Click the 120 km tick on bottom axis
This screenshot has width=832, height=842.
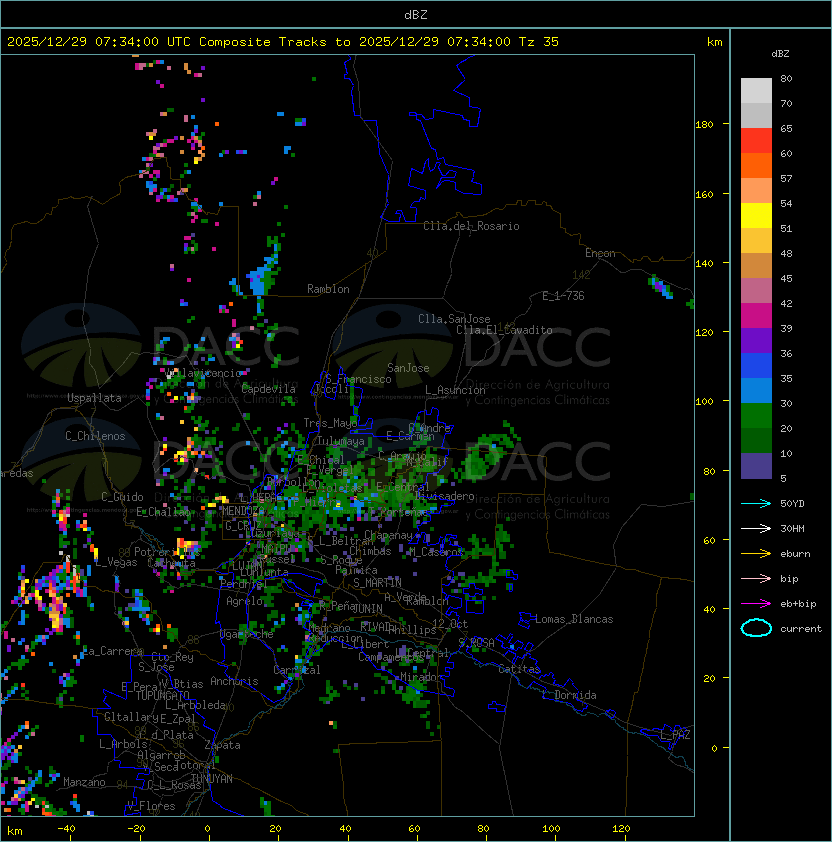pyautogui.click(x=621, y=829)
